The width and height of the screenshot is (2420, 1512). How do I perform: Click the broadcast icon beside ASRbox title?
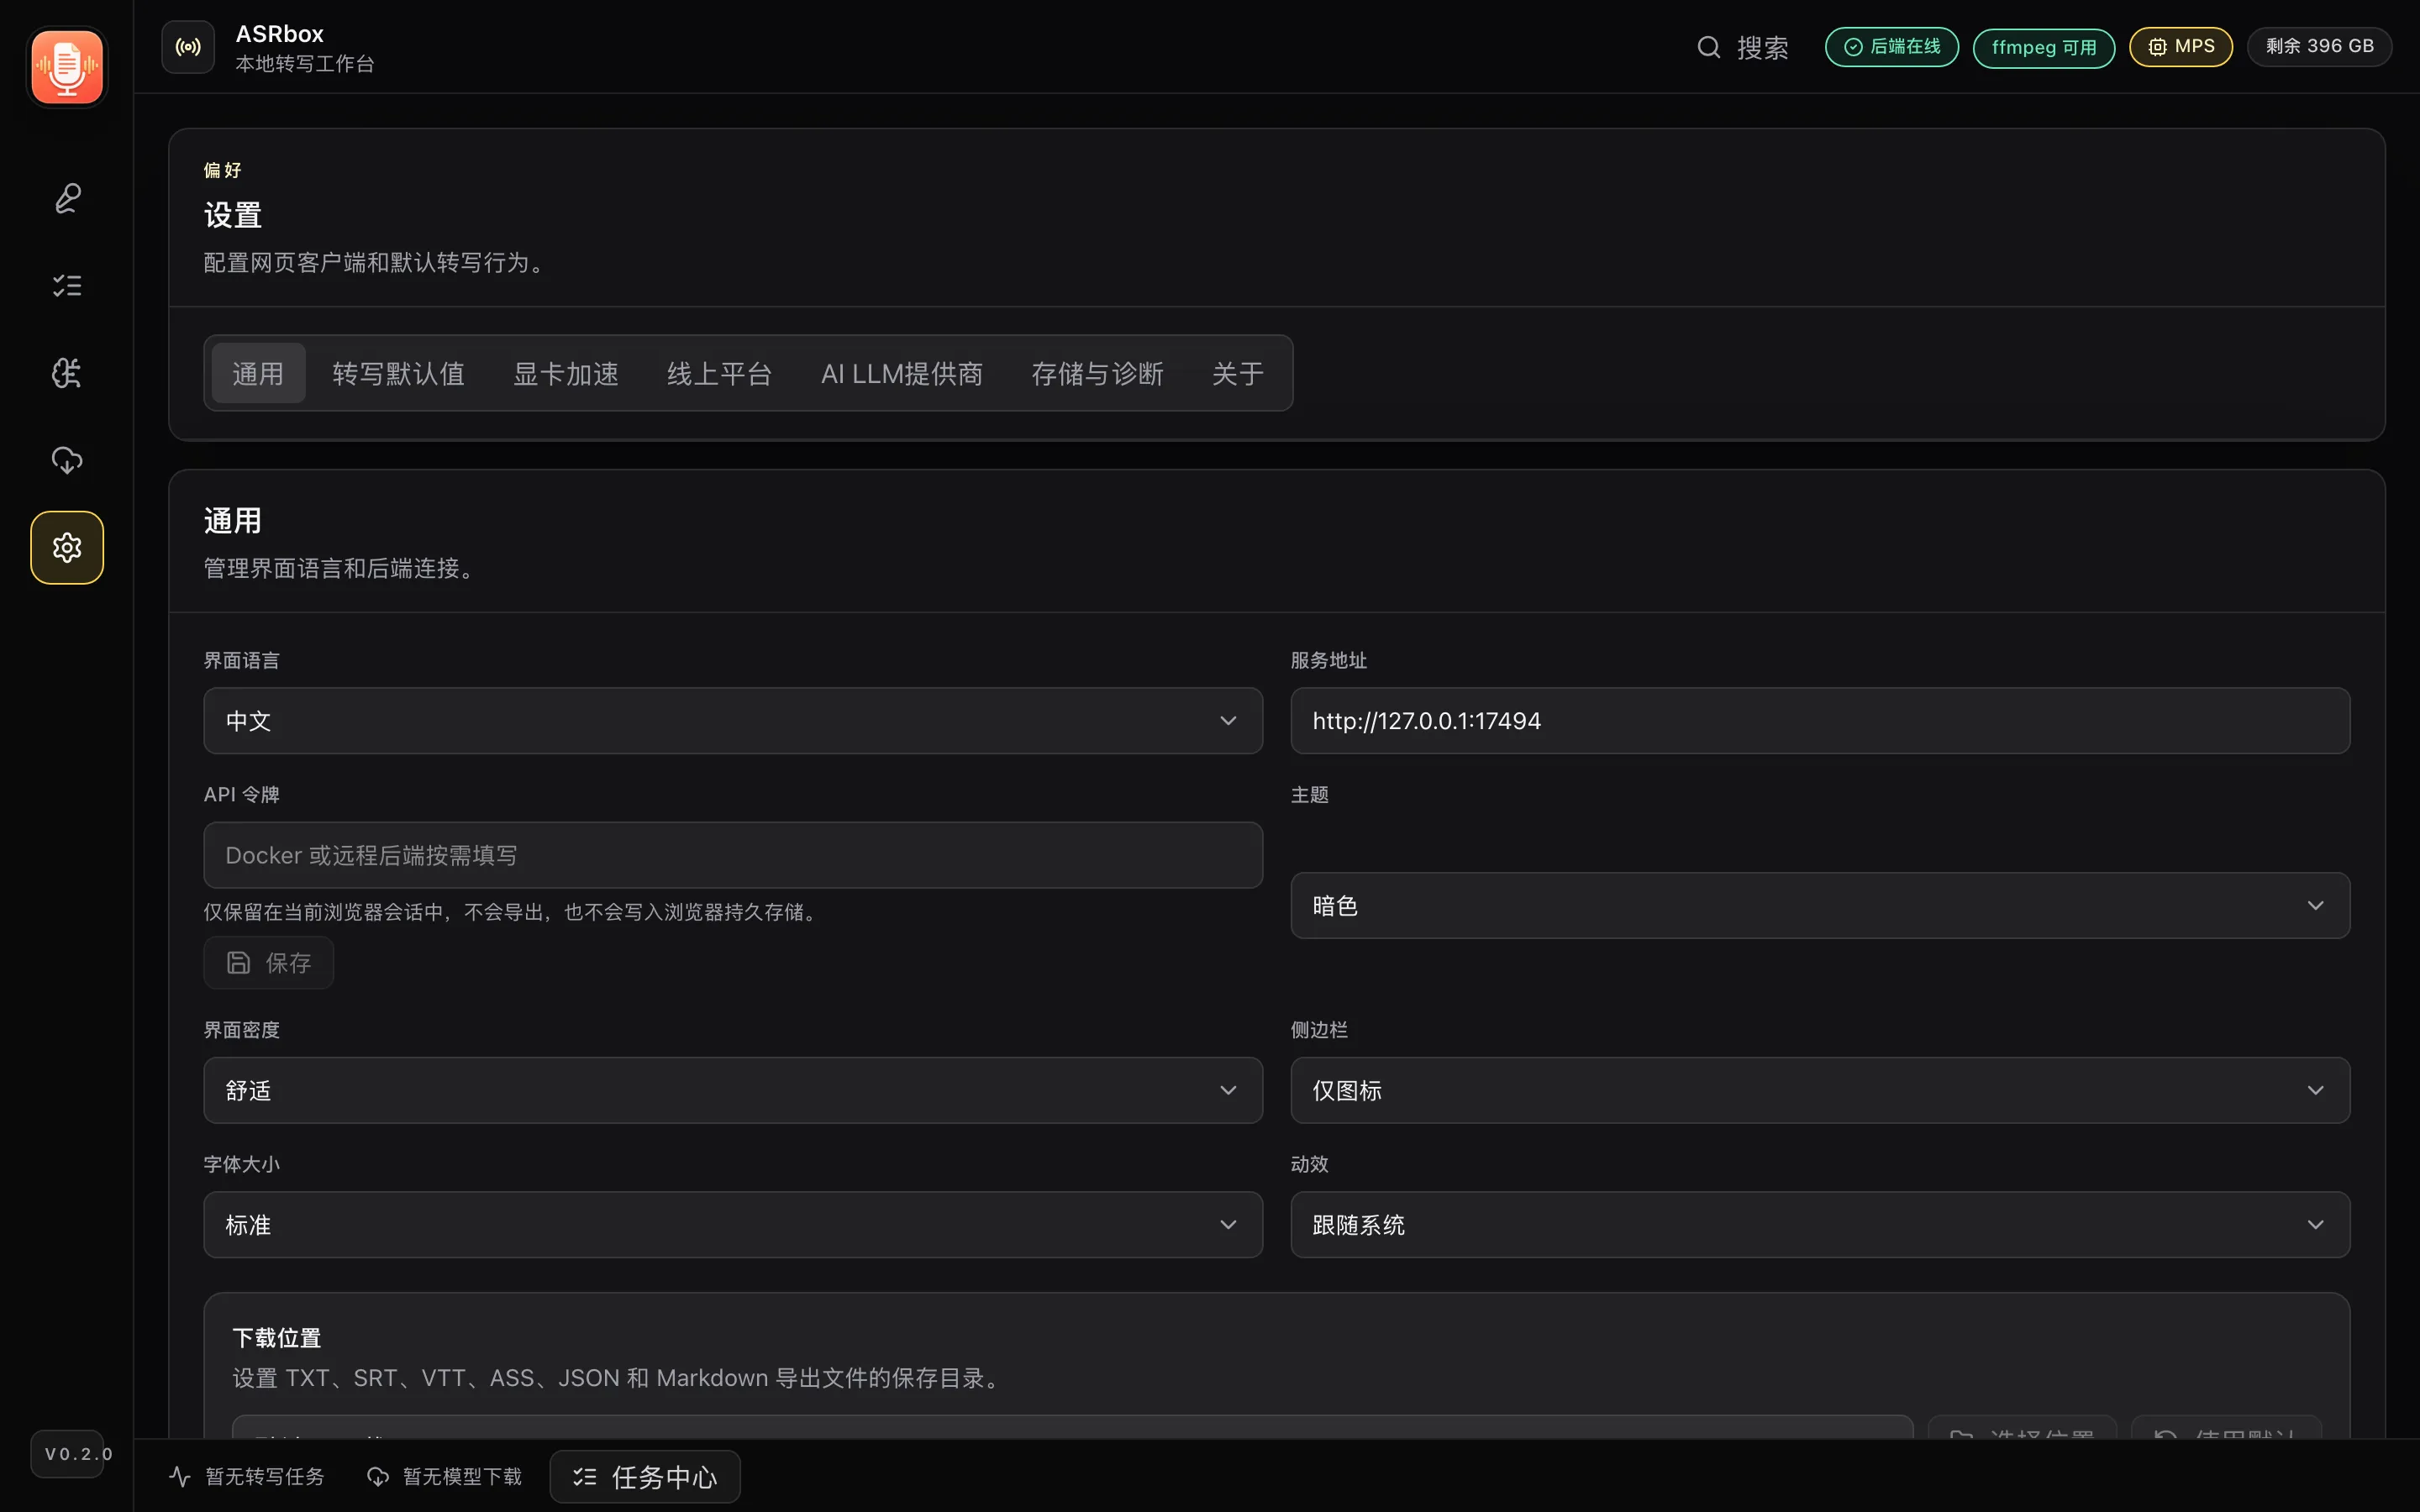(188, 47)
